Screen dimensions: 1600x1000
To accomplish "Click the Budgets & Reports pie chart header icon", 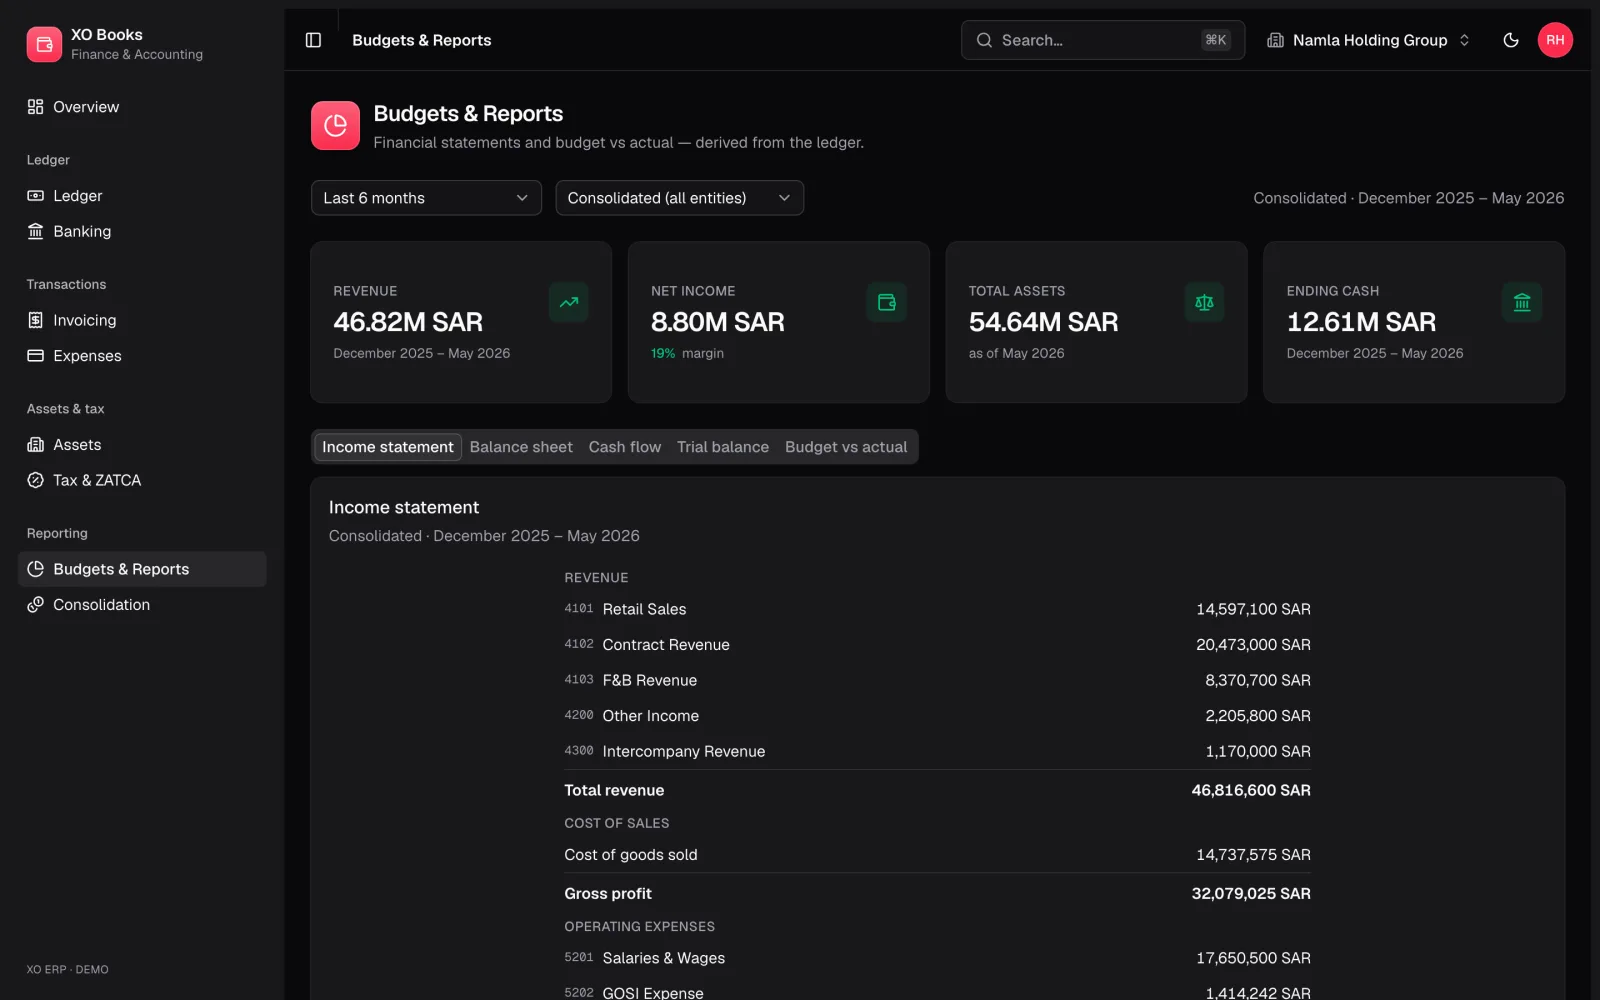I will [335, 126].
